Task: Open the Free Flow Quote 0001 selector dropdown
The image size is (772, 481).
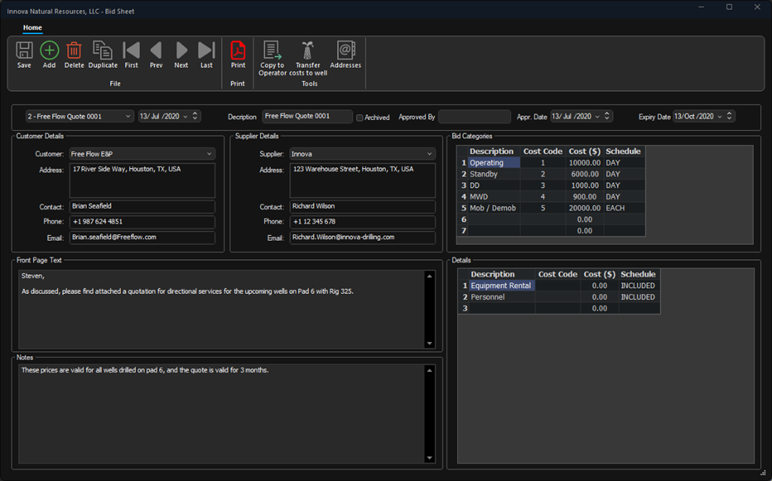Action: click(128, 117)
